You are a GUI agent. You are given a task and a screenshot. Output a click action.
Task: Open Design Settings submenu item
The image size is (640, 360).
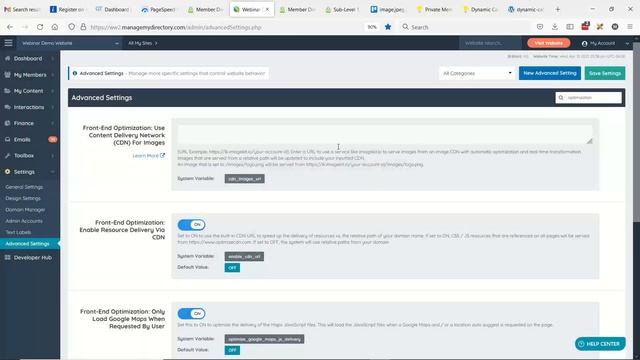point(23,198)
